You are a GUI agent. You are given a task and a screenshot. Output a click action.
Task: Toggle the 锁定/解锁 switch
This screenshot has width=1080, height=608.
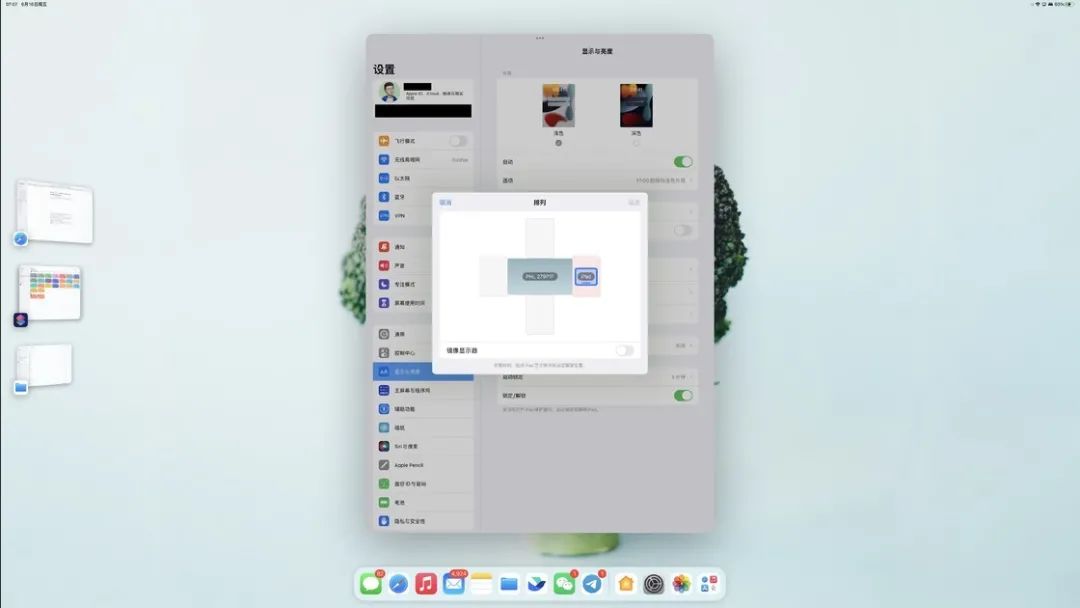pos(683,395)
